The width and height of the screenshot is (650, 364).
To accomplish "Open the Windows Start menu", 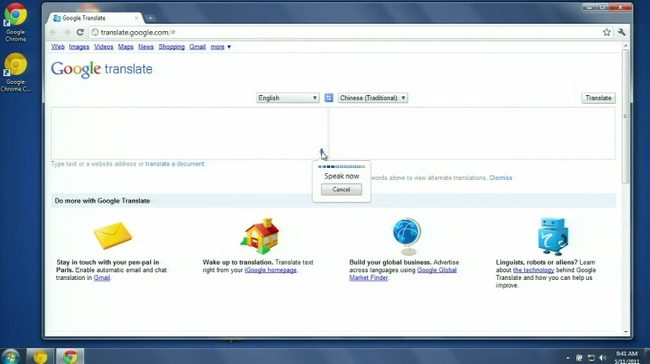I will point(10,357).
